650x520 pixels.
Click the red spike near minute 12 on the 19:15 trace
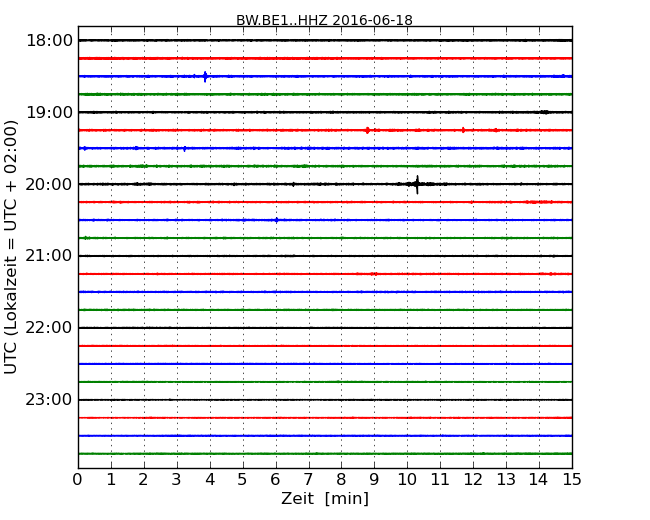pos(463,130)
